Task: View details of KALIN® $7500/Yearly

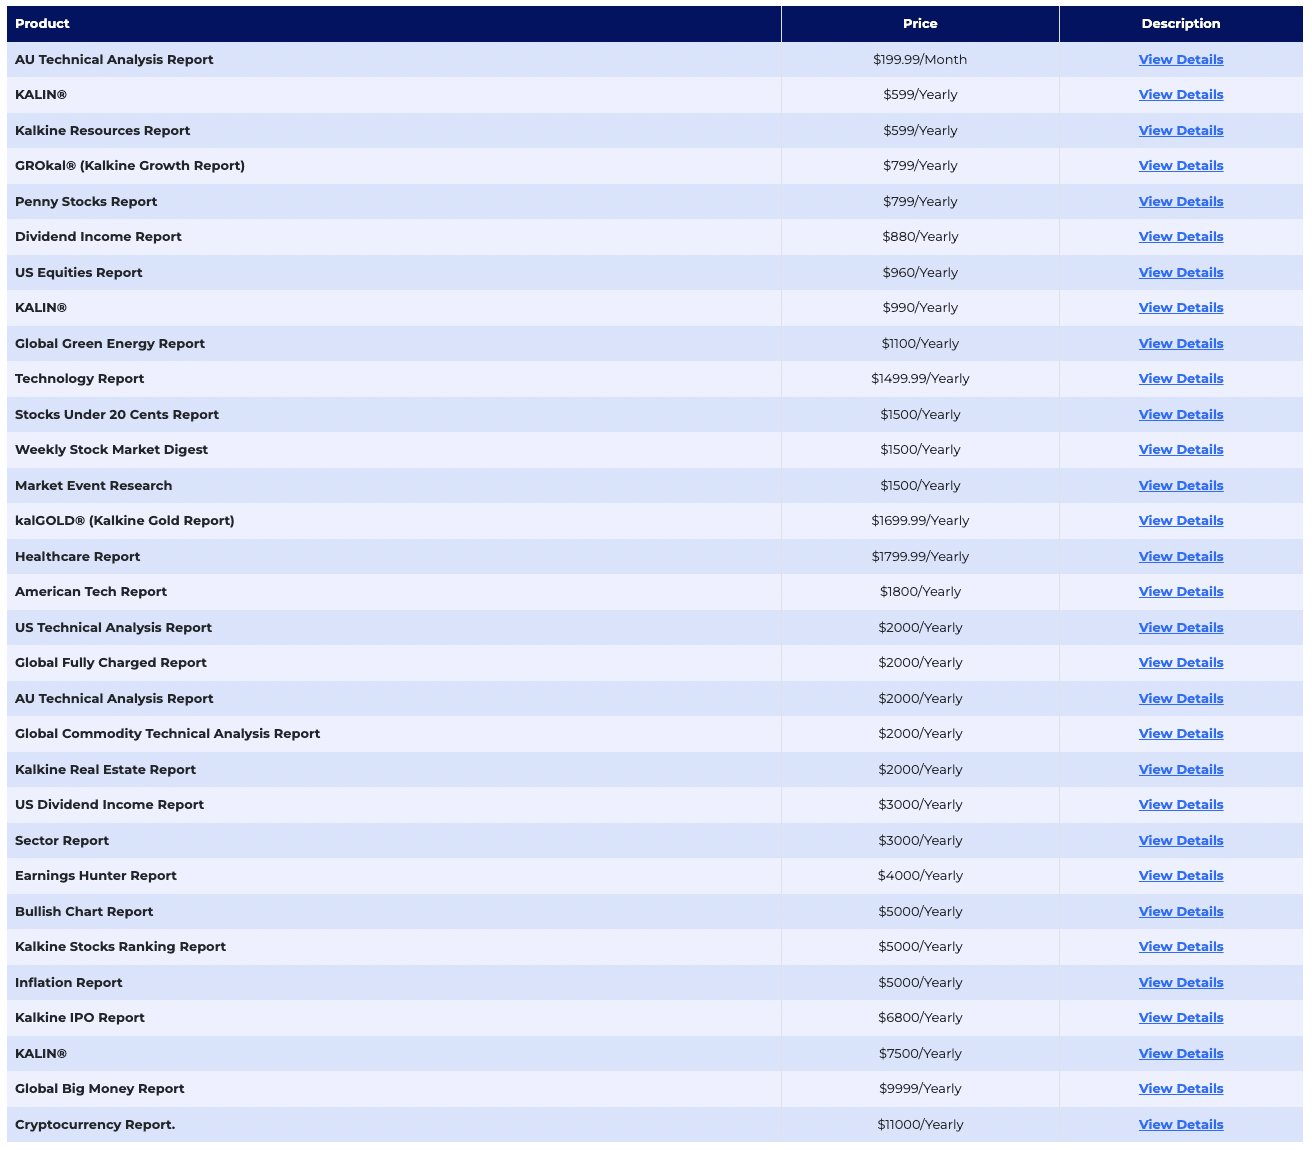Action: click(1181, 1053)
